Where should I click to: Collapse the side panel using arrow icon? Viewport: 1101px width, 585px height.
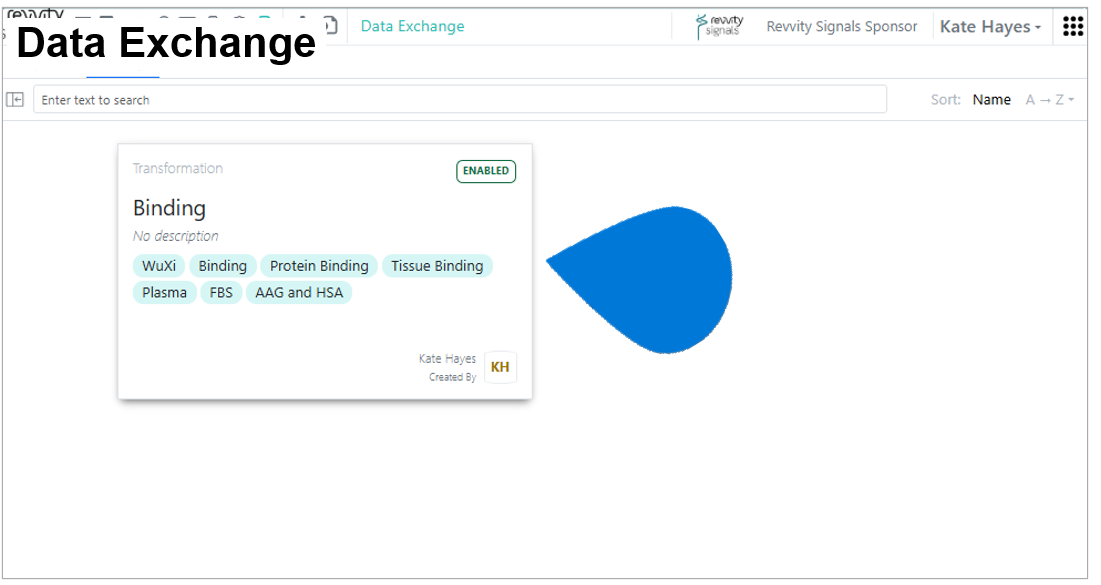point(15,100)
